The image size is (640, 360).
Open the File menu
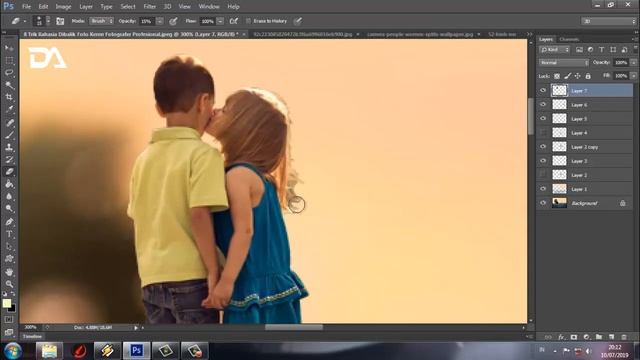click(26, 7)
